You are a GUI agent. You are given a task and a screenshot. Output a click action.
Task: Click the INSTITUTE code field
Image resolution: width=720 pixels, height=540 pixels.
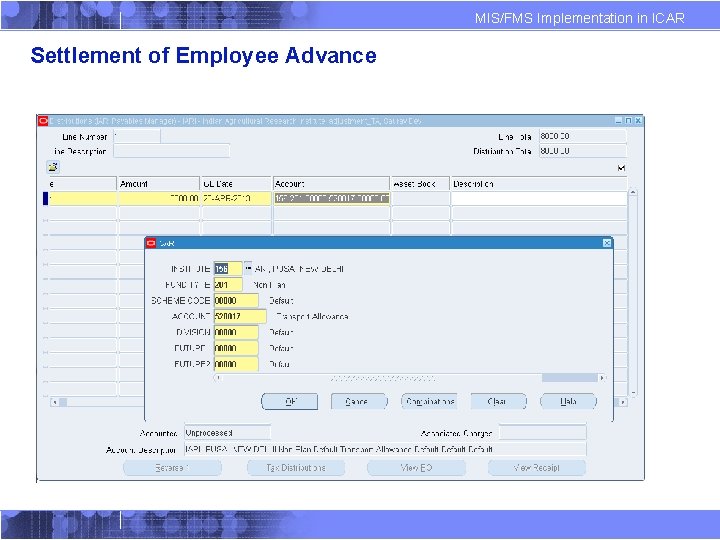(x=228, y=269)
